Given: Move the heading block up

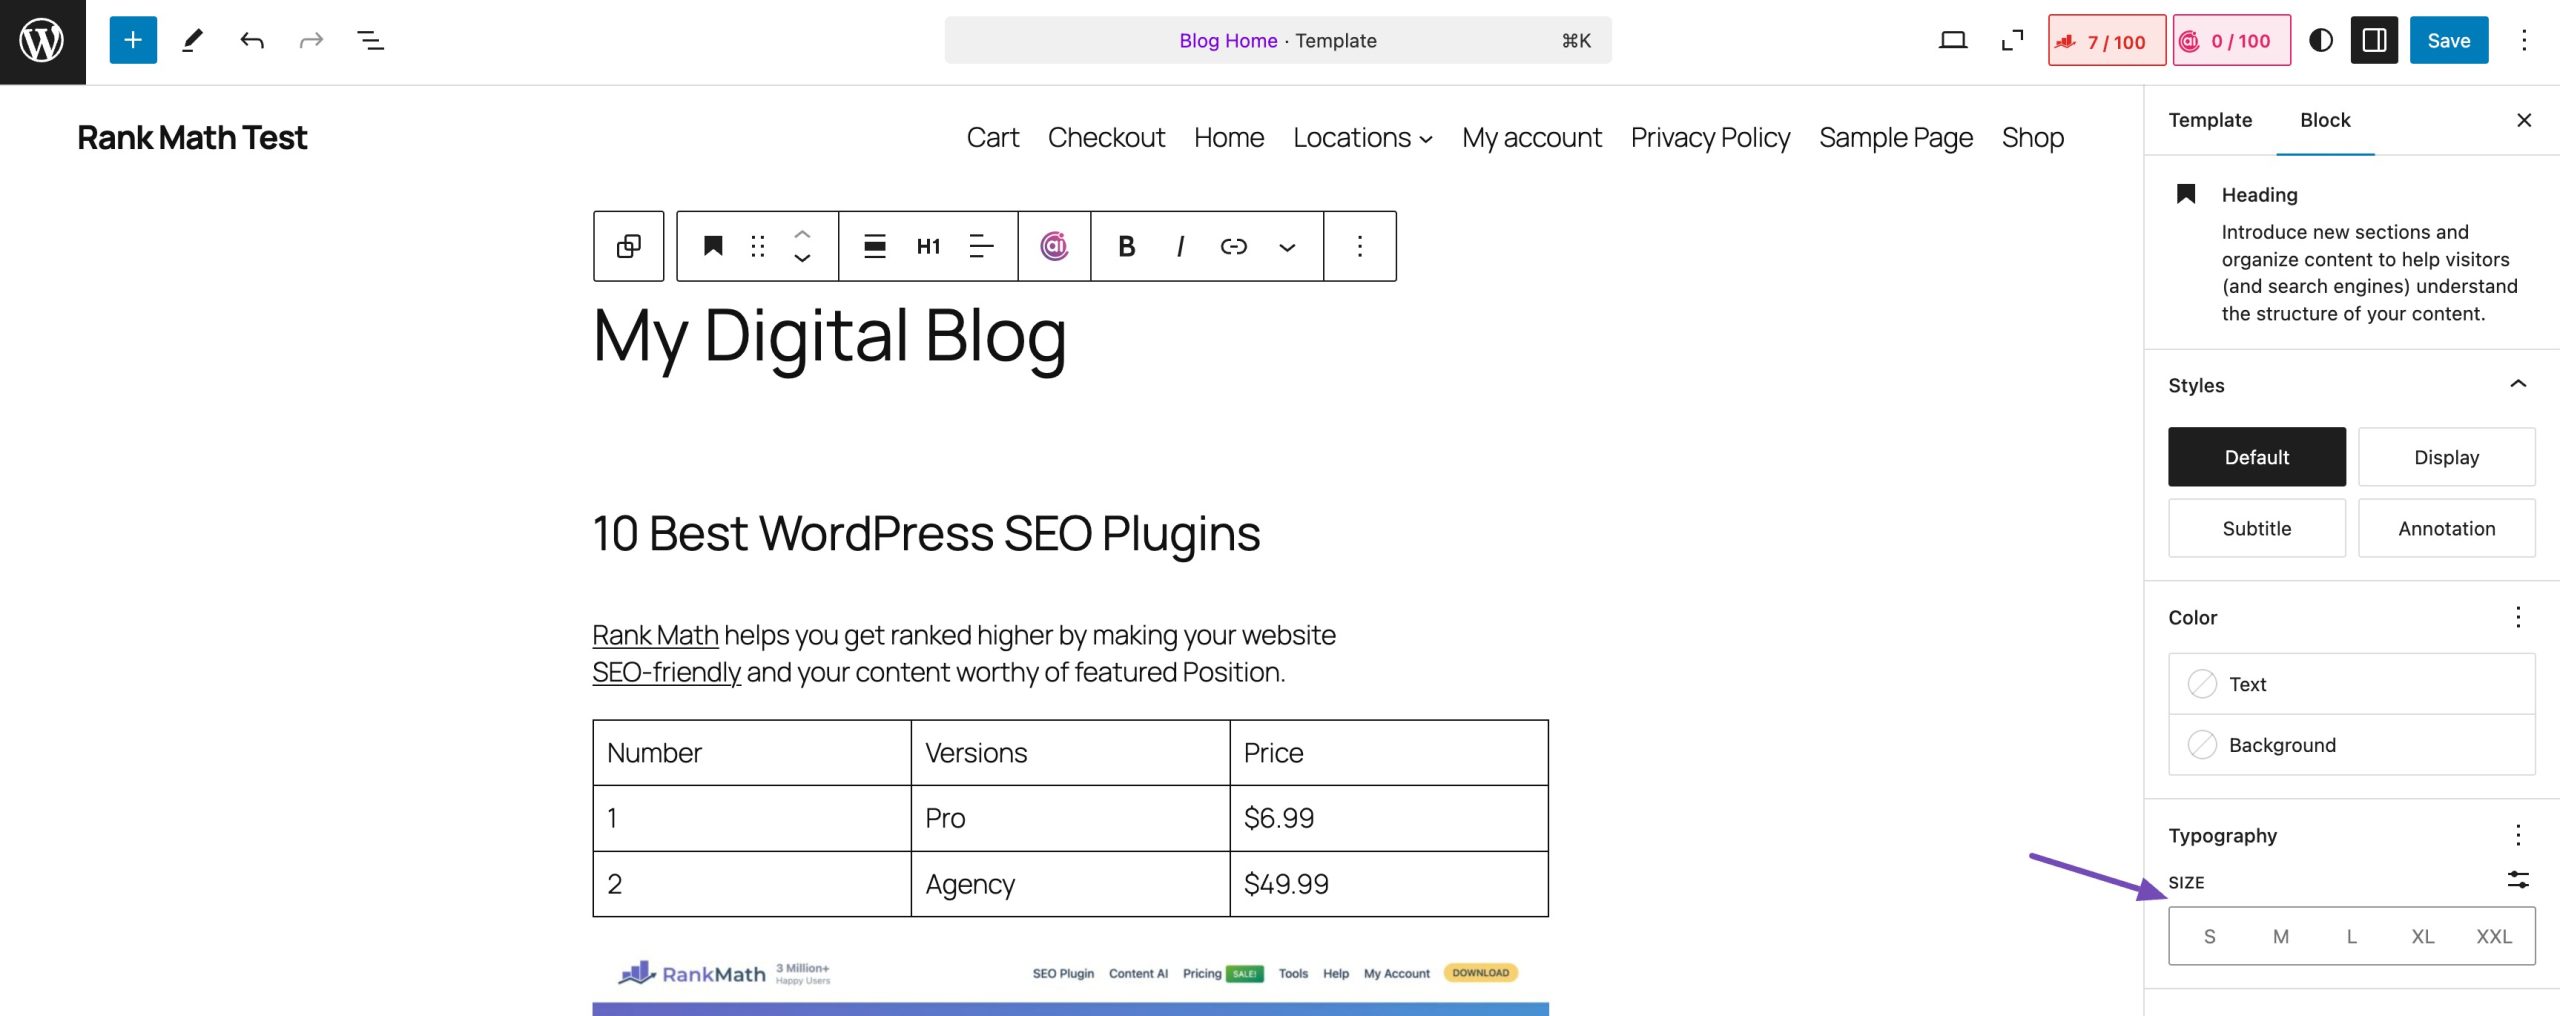Looking at the screenshot, I should [802, 234].
